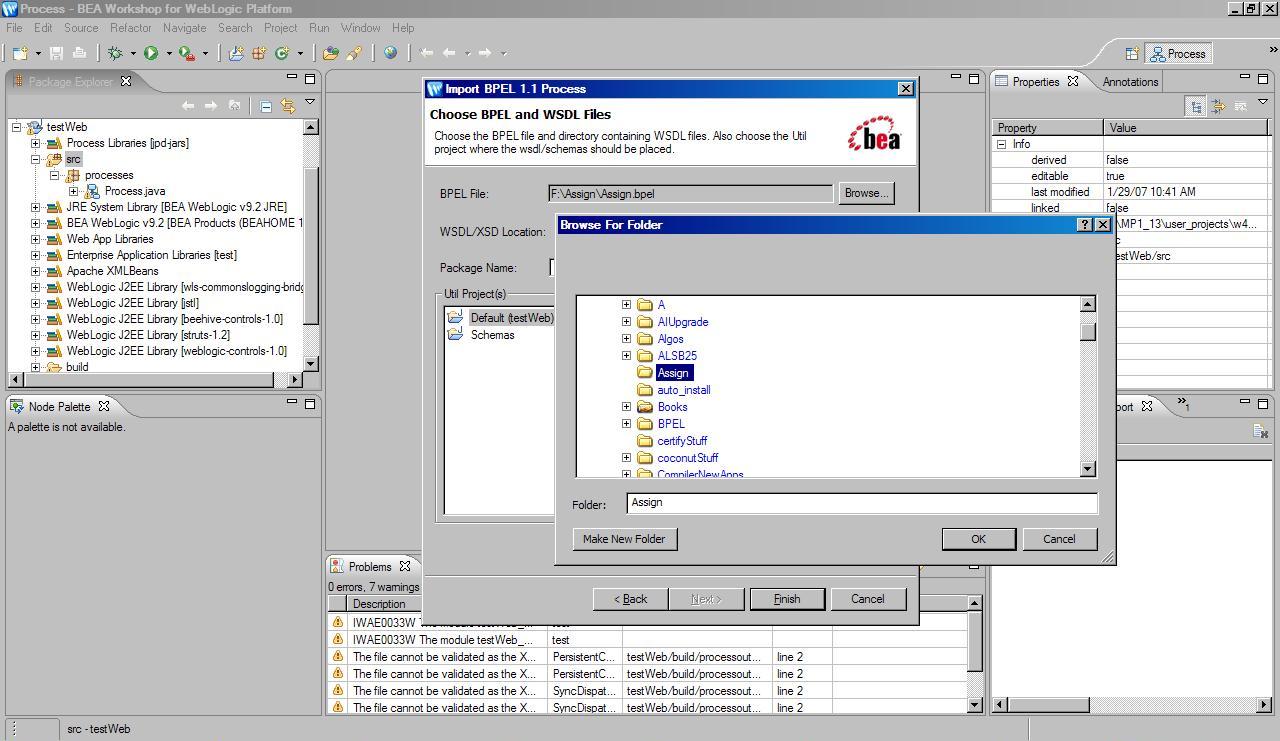Maximize the Properties panel
Screen dimensions: 1280x741
tap(1263, 78)
